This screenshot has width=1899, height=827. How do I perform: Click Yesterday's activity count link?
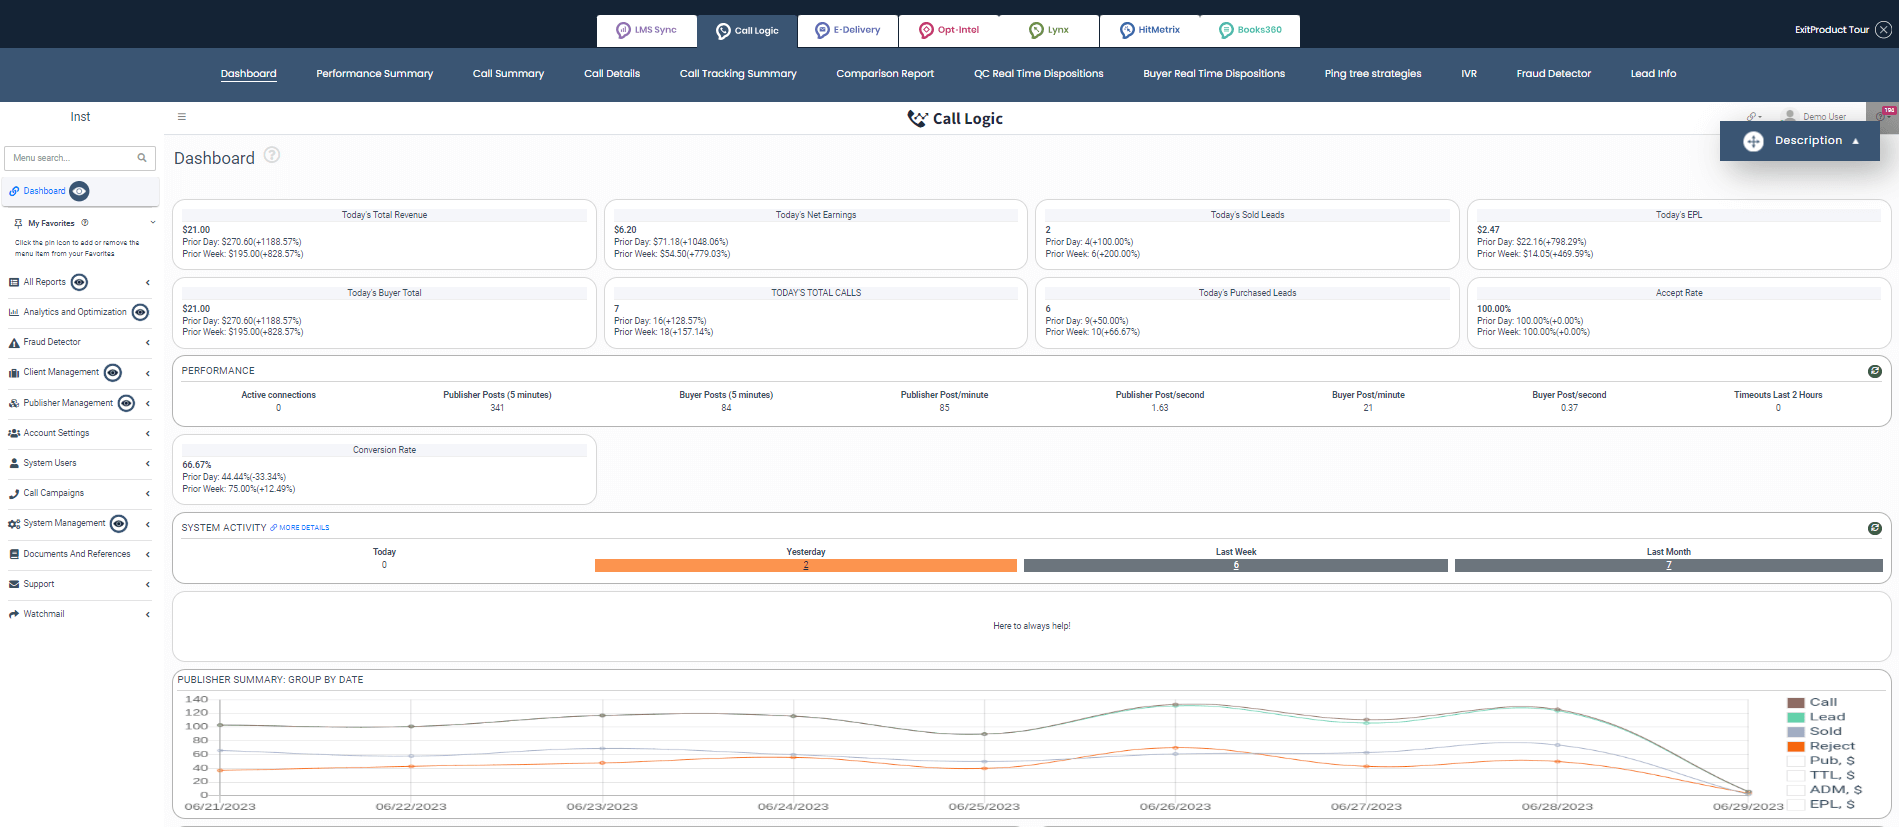(805, 565)
